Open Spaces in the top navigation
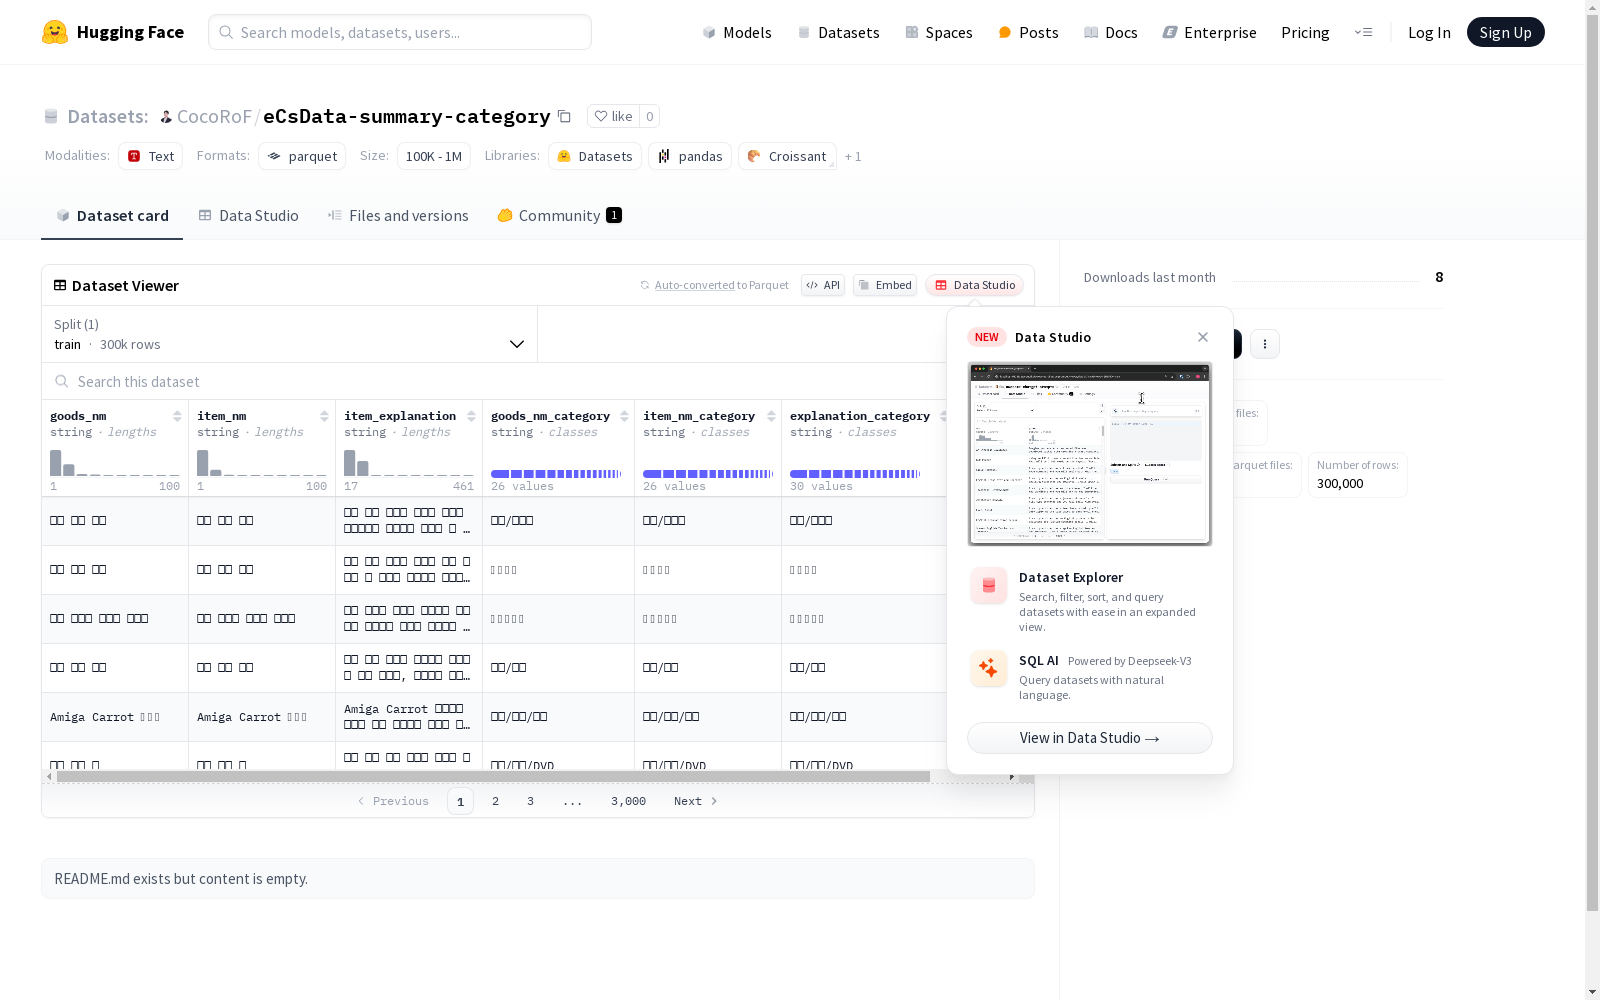This screenshot has height=1000, width=1600. point(938,32)
